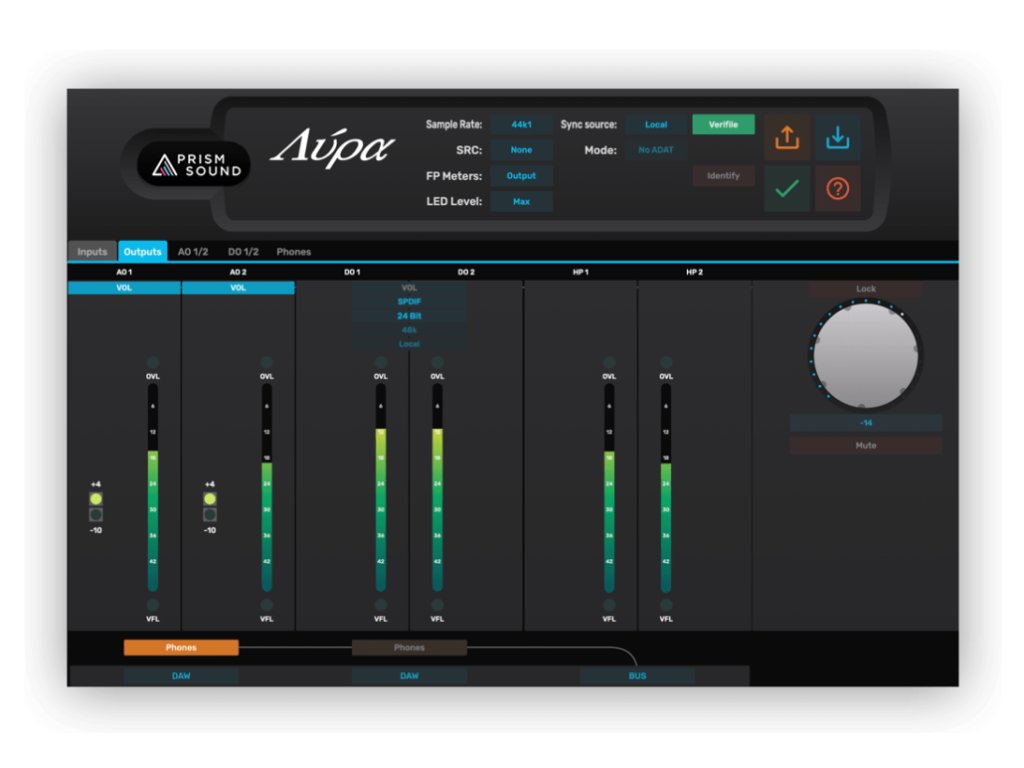The image size is (1024, 768).
Task: Open the Mode No ADAT dropdown
Action: tap(656, 150)
